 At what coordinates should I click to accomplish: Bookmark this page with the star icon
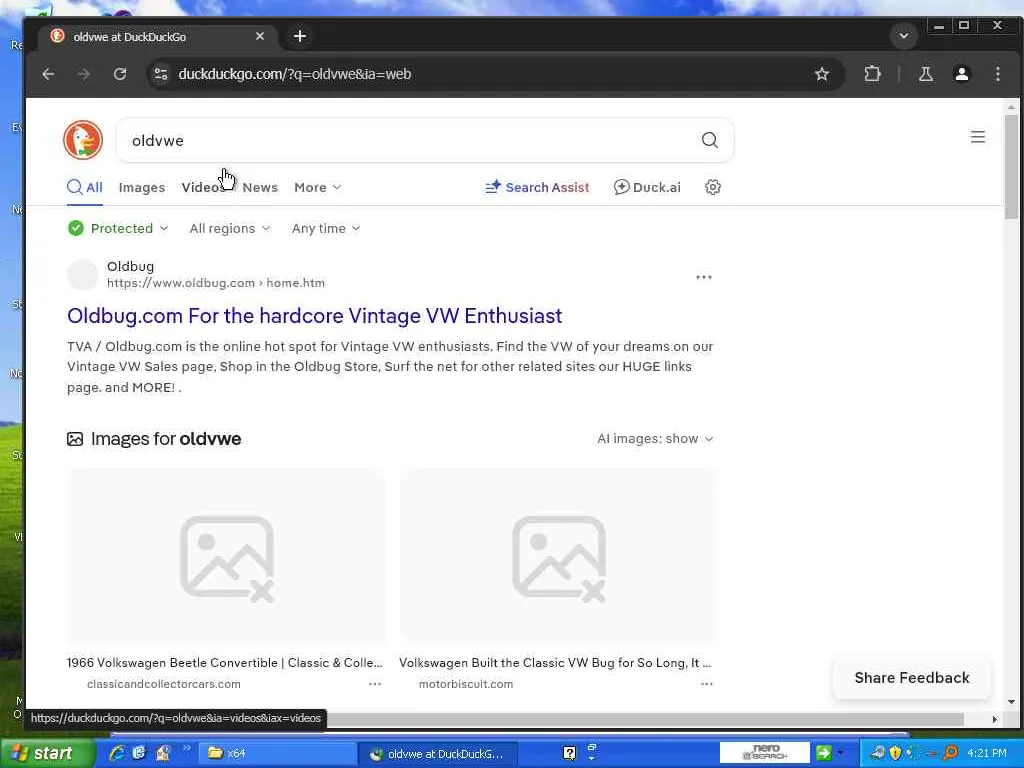click(x=822, y=74)
